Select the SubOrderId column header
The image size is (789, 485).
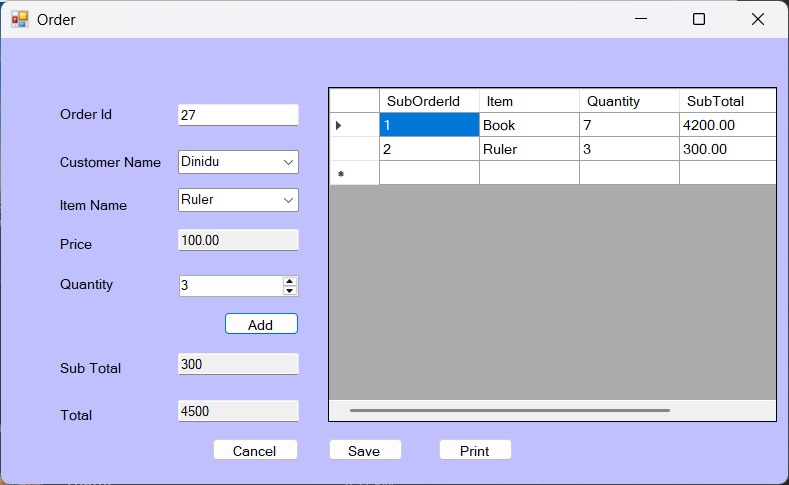click(428, 101)
